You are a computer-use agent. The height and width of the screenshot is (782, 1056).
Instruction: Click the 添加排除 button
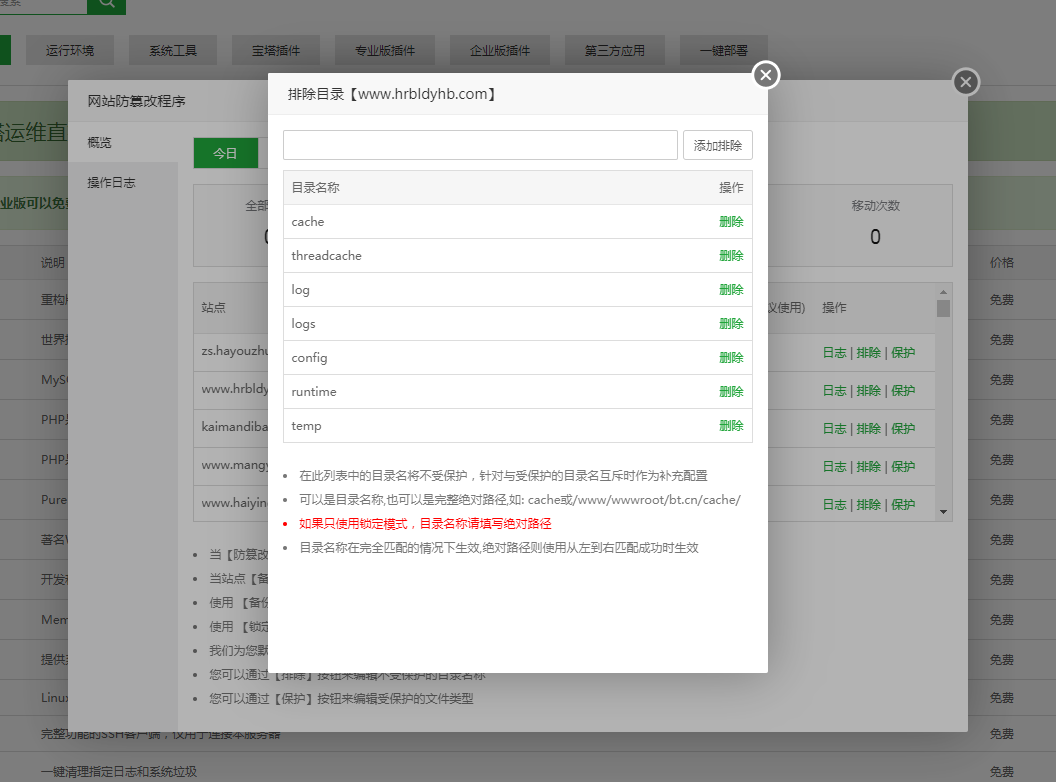pyautogui.click(x=717, y=145)
